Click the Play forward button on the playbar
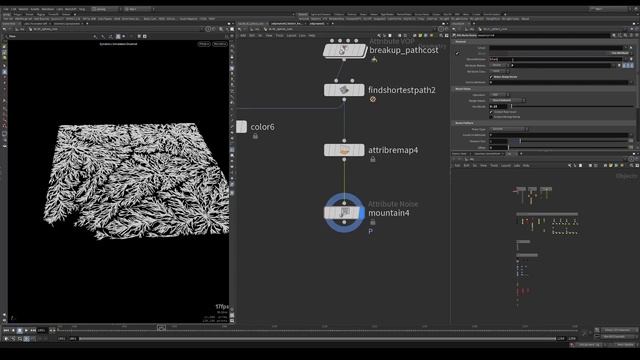Screen dimensions: 640x360 point(26,330)
